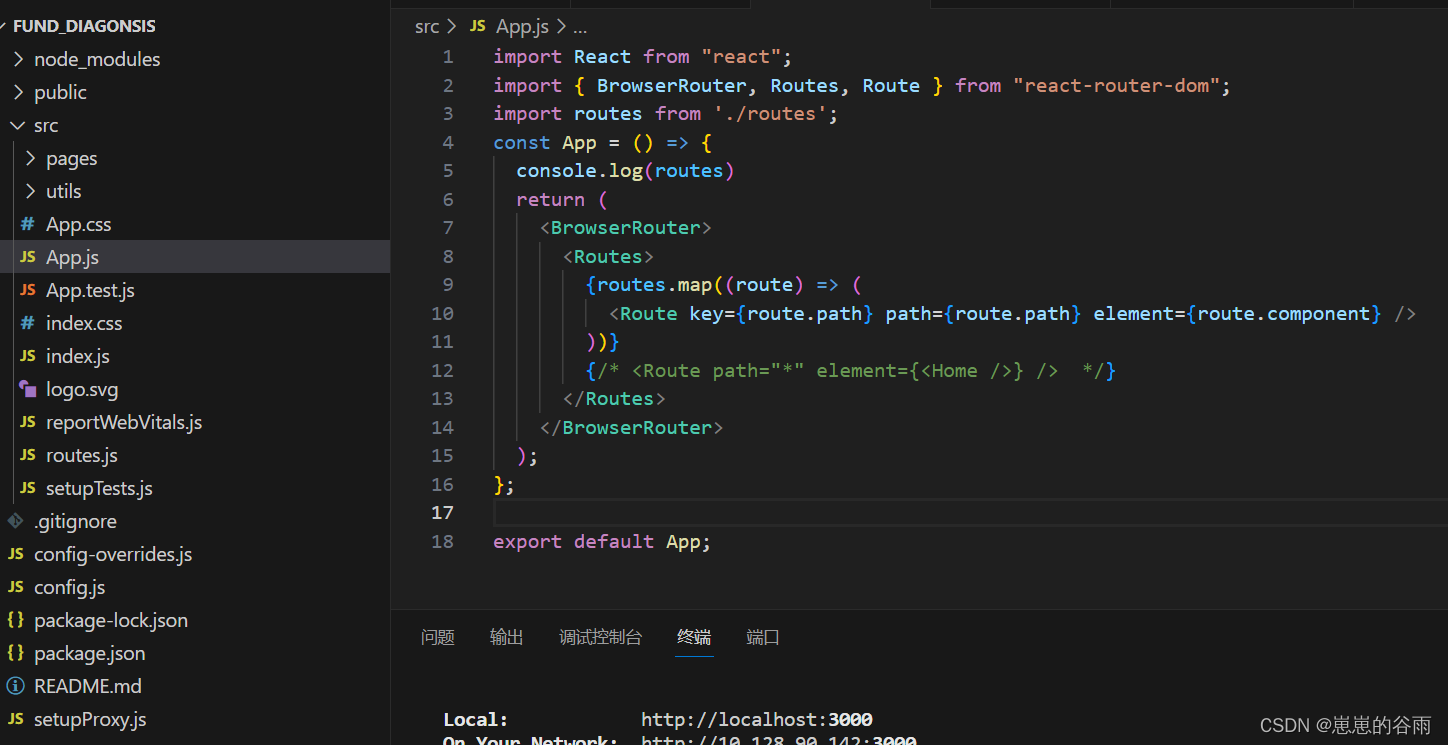Click the JS icon next to reportWebVitals.js

coord(28,422)
